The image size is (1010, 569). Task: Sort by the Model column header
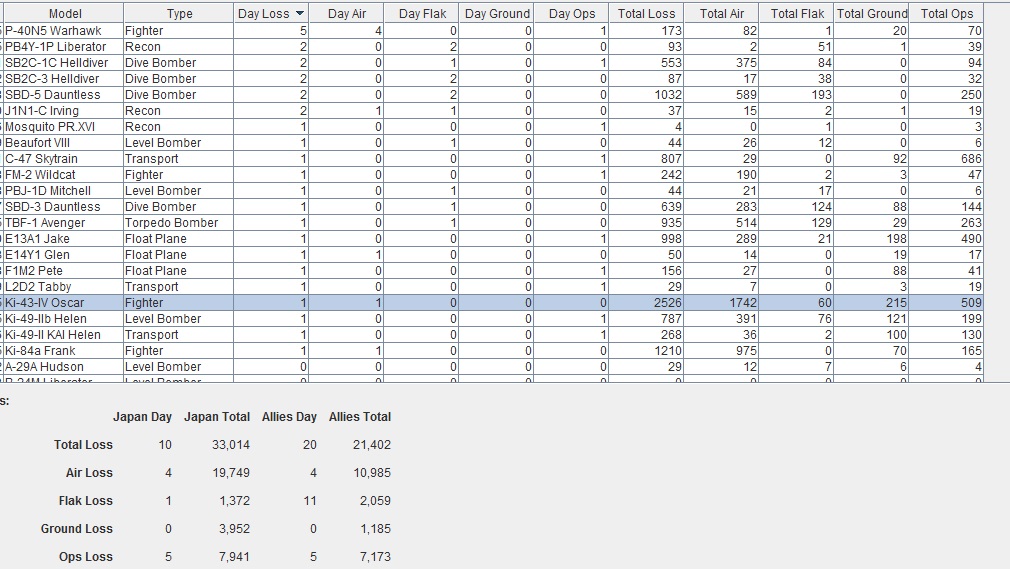[64, 14]
